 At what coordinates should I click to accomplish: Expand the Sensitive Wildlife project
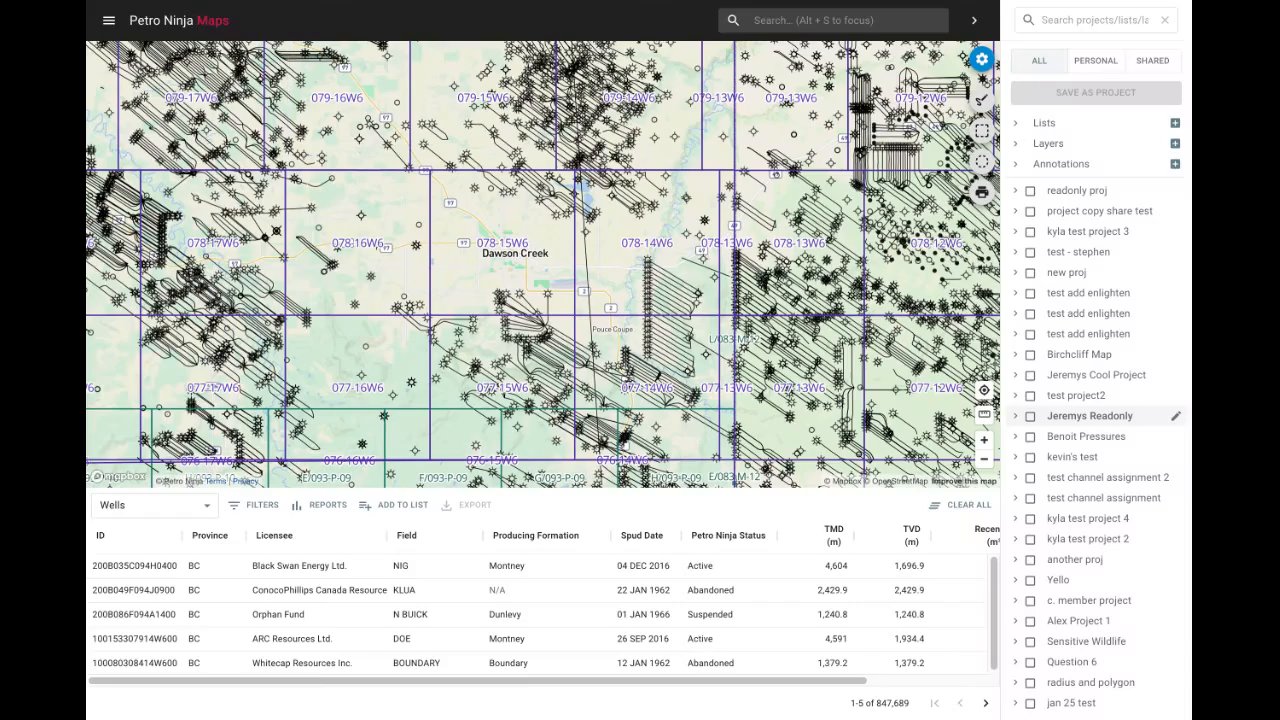[1016, 642]
